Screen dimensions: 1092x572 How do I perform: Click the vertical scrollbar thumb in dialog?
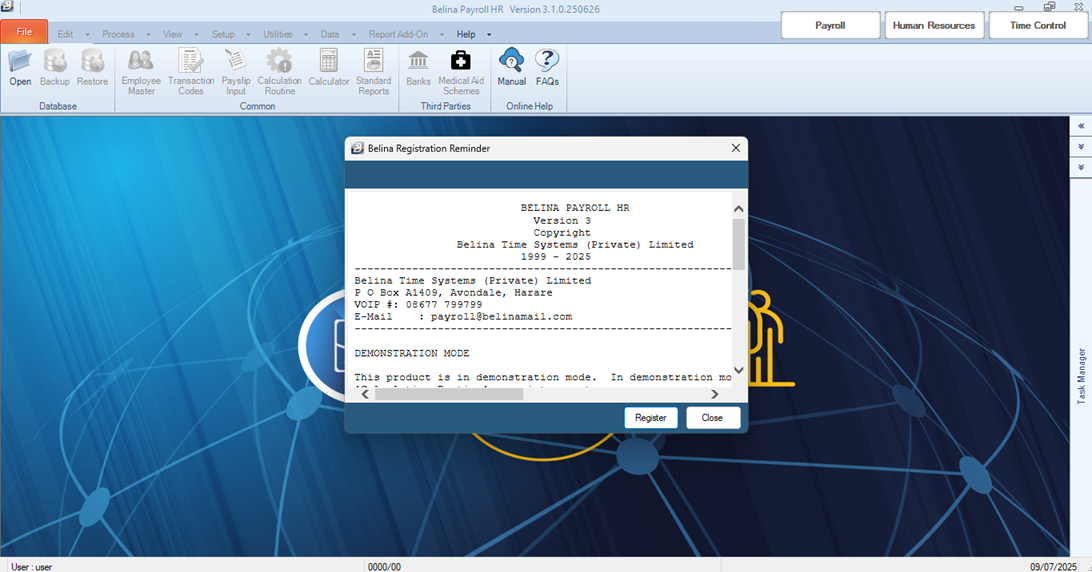739,244
